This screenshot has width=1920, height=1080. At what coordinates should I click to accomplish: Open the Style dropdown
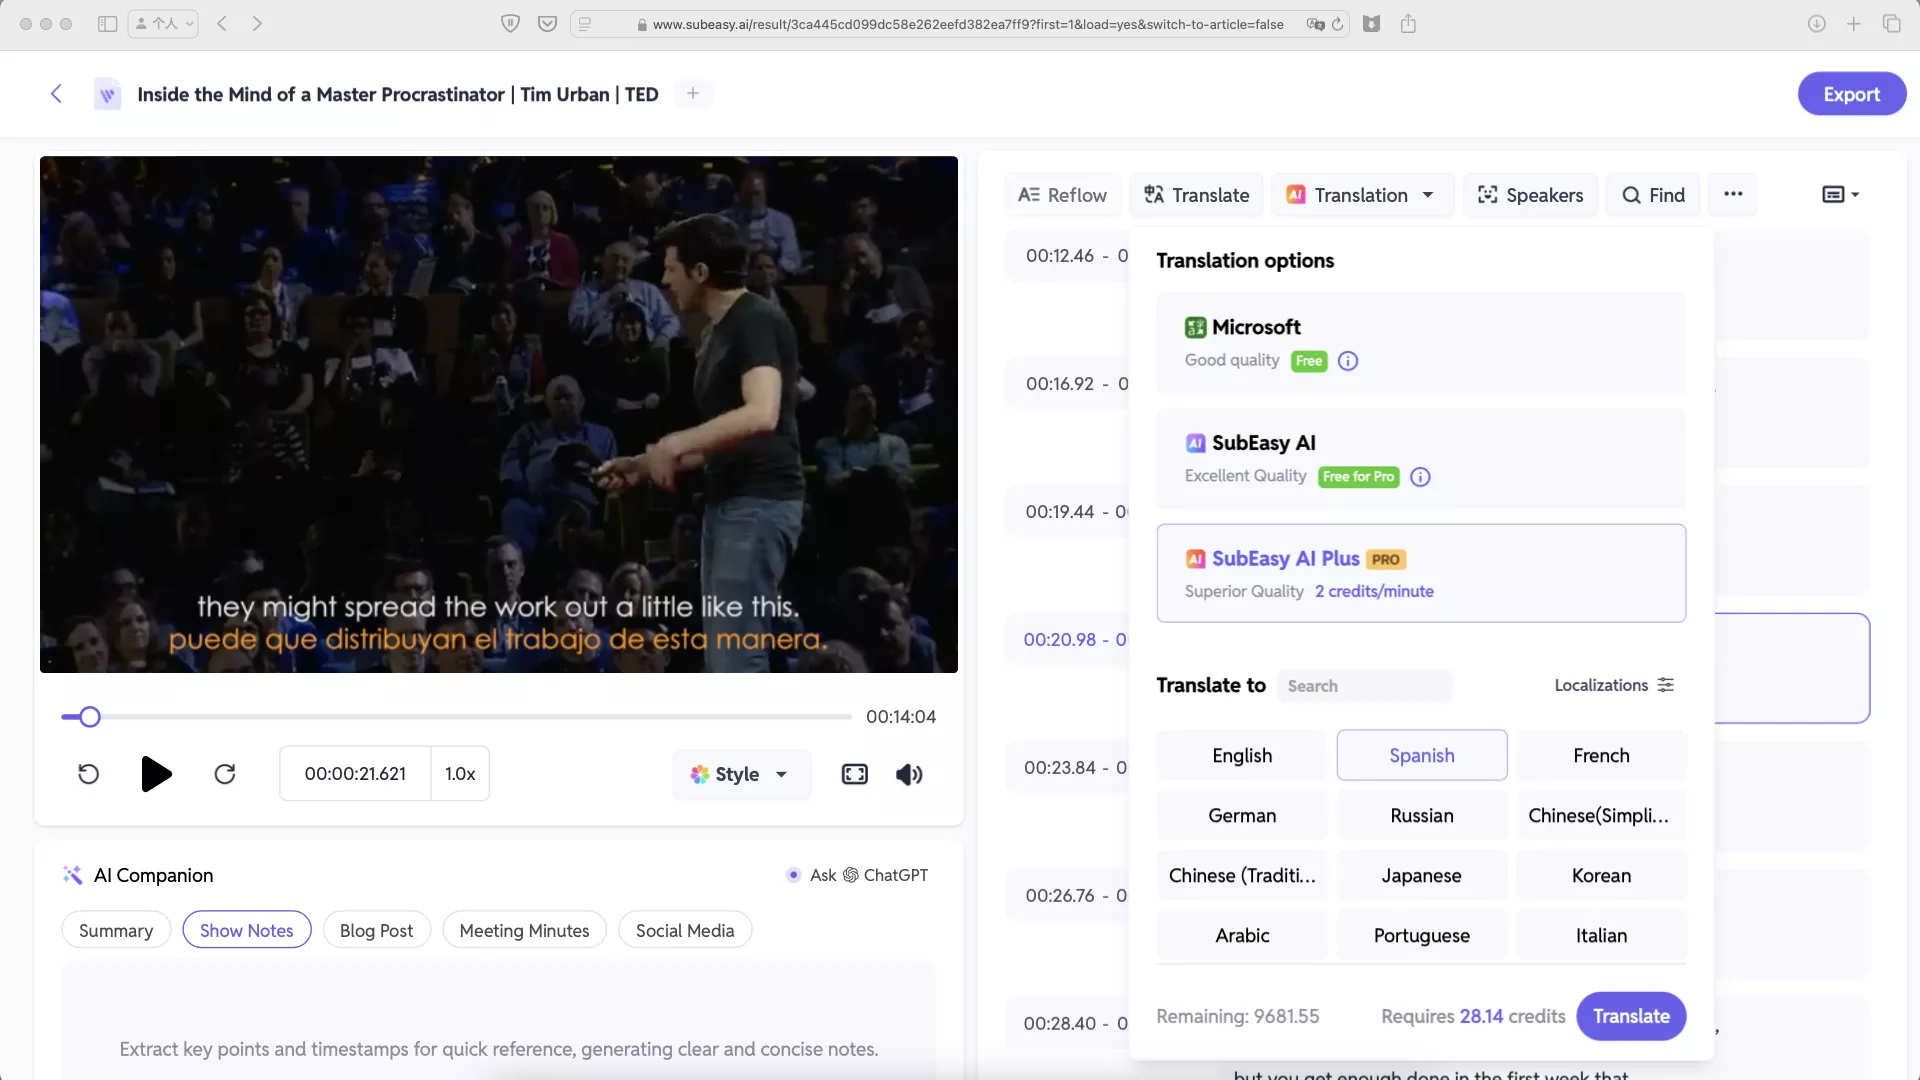tap(740, 774)
